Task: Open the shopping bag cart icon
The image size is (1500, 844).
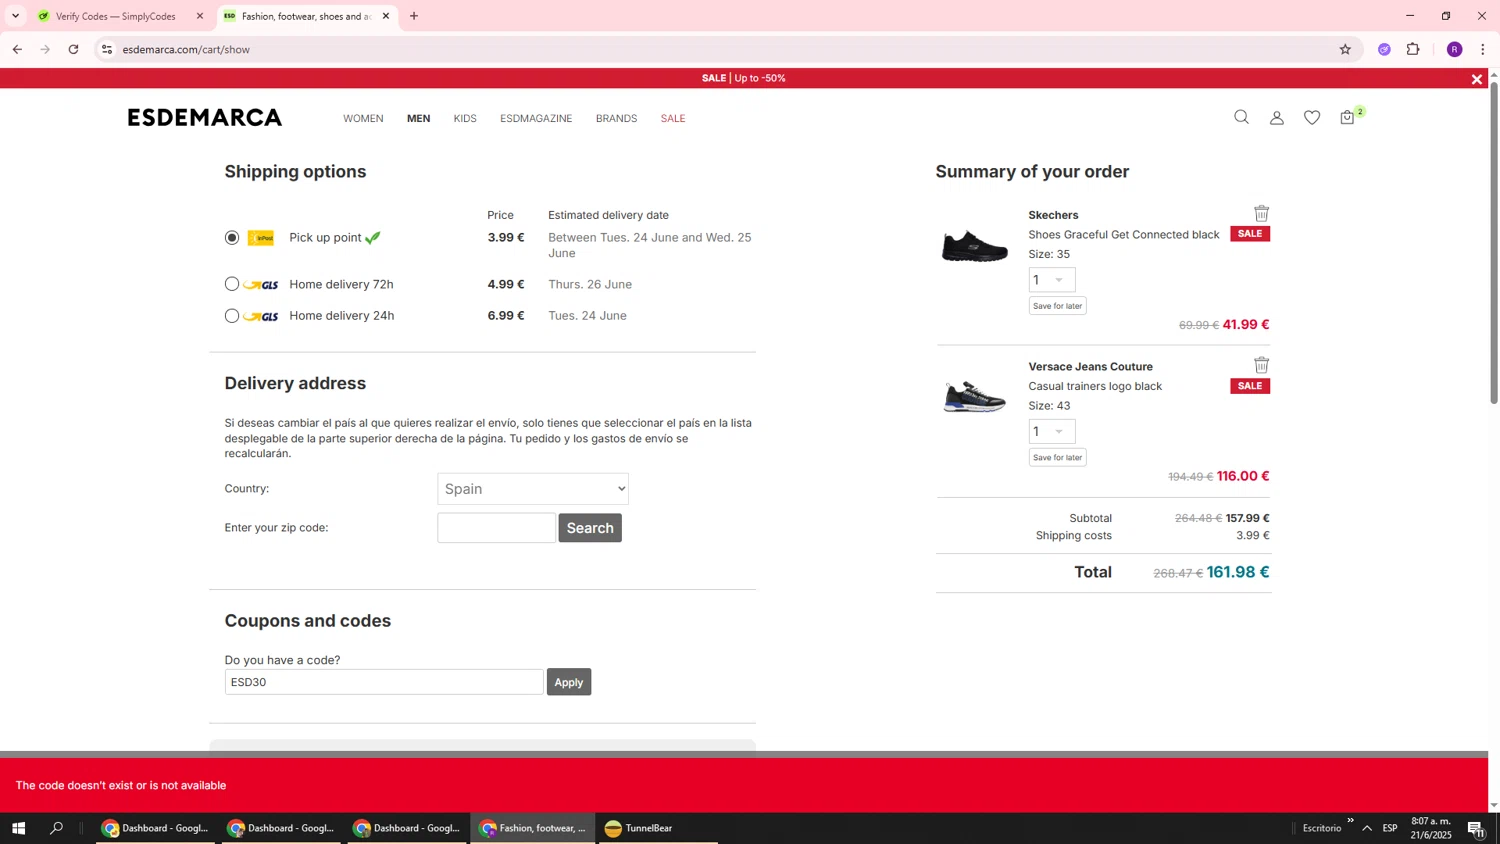Action: point(1348,117)
